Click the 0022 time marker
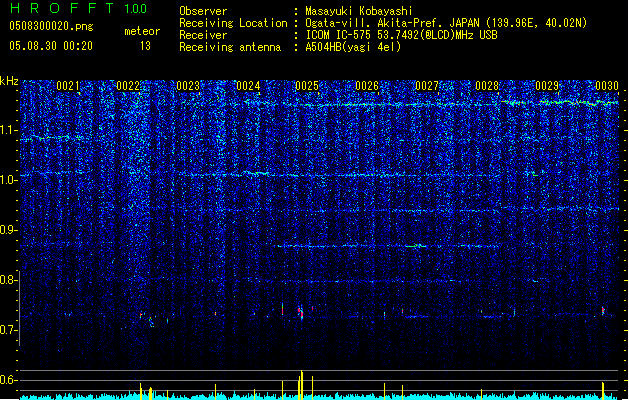 (x=128, y=86)
